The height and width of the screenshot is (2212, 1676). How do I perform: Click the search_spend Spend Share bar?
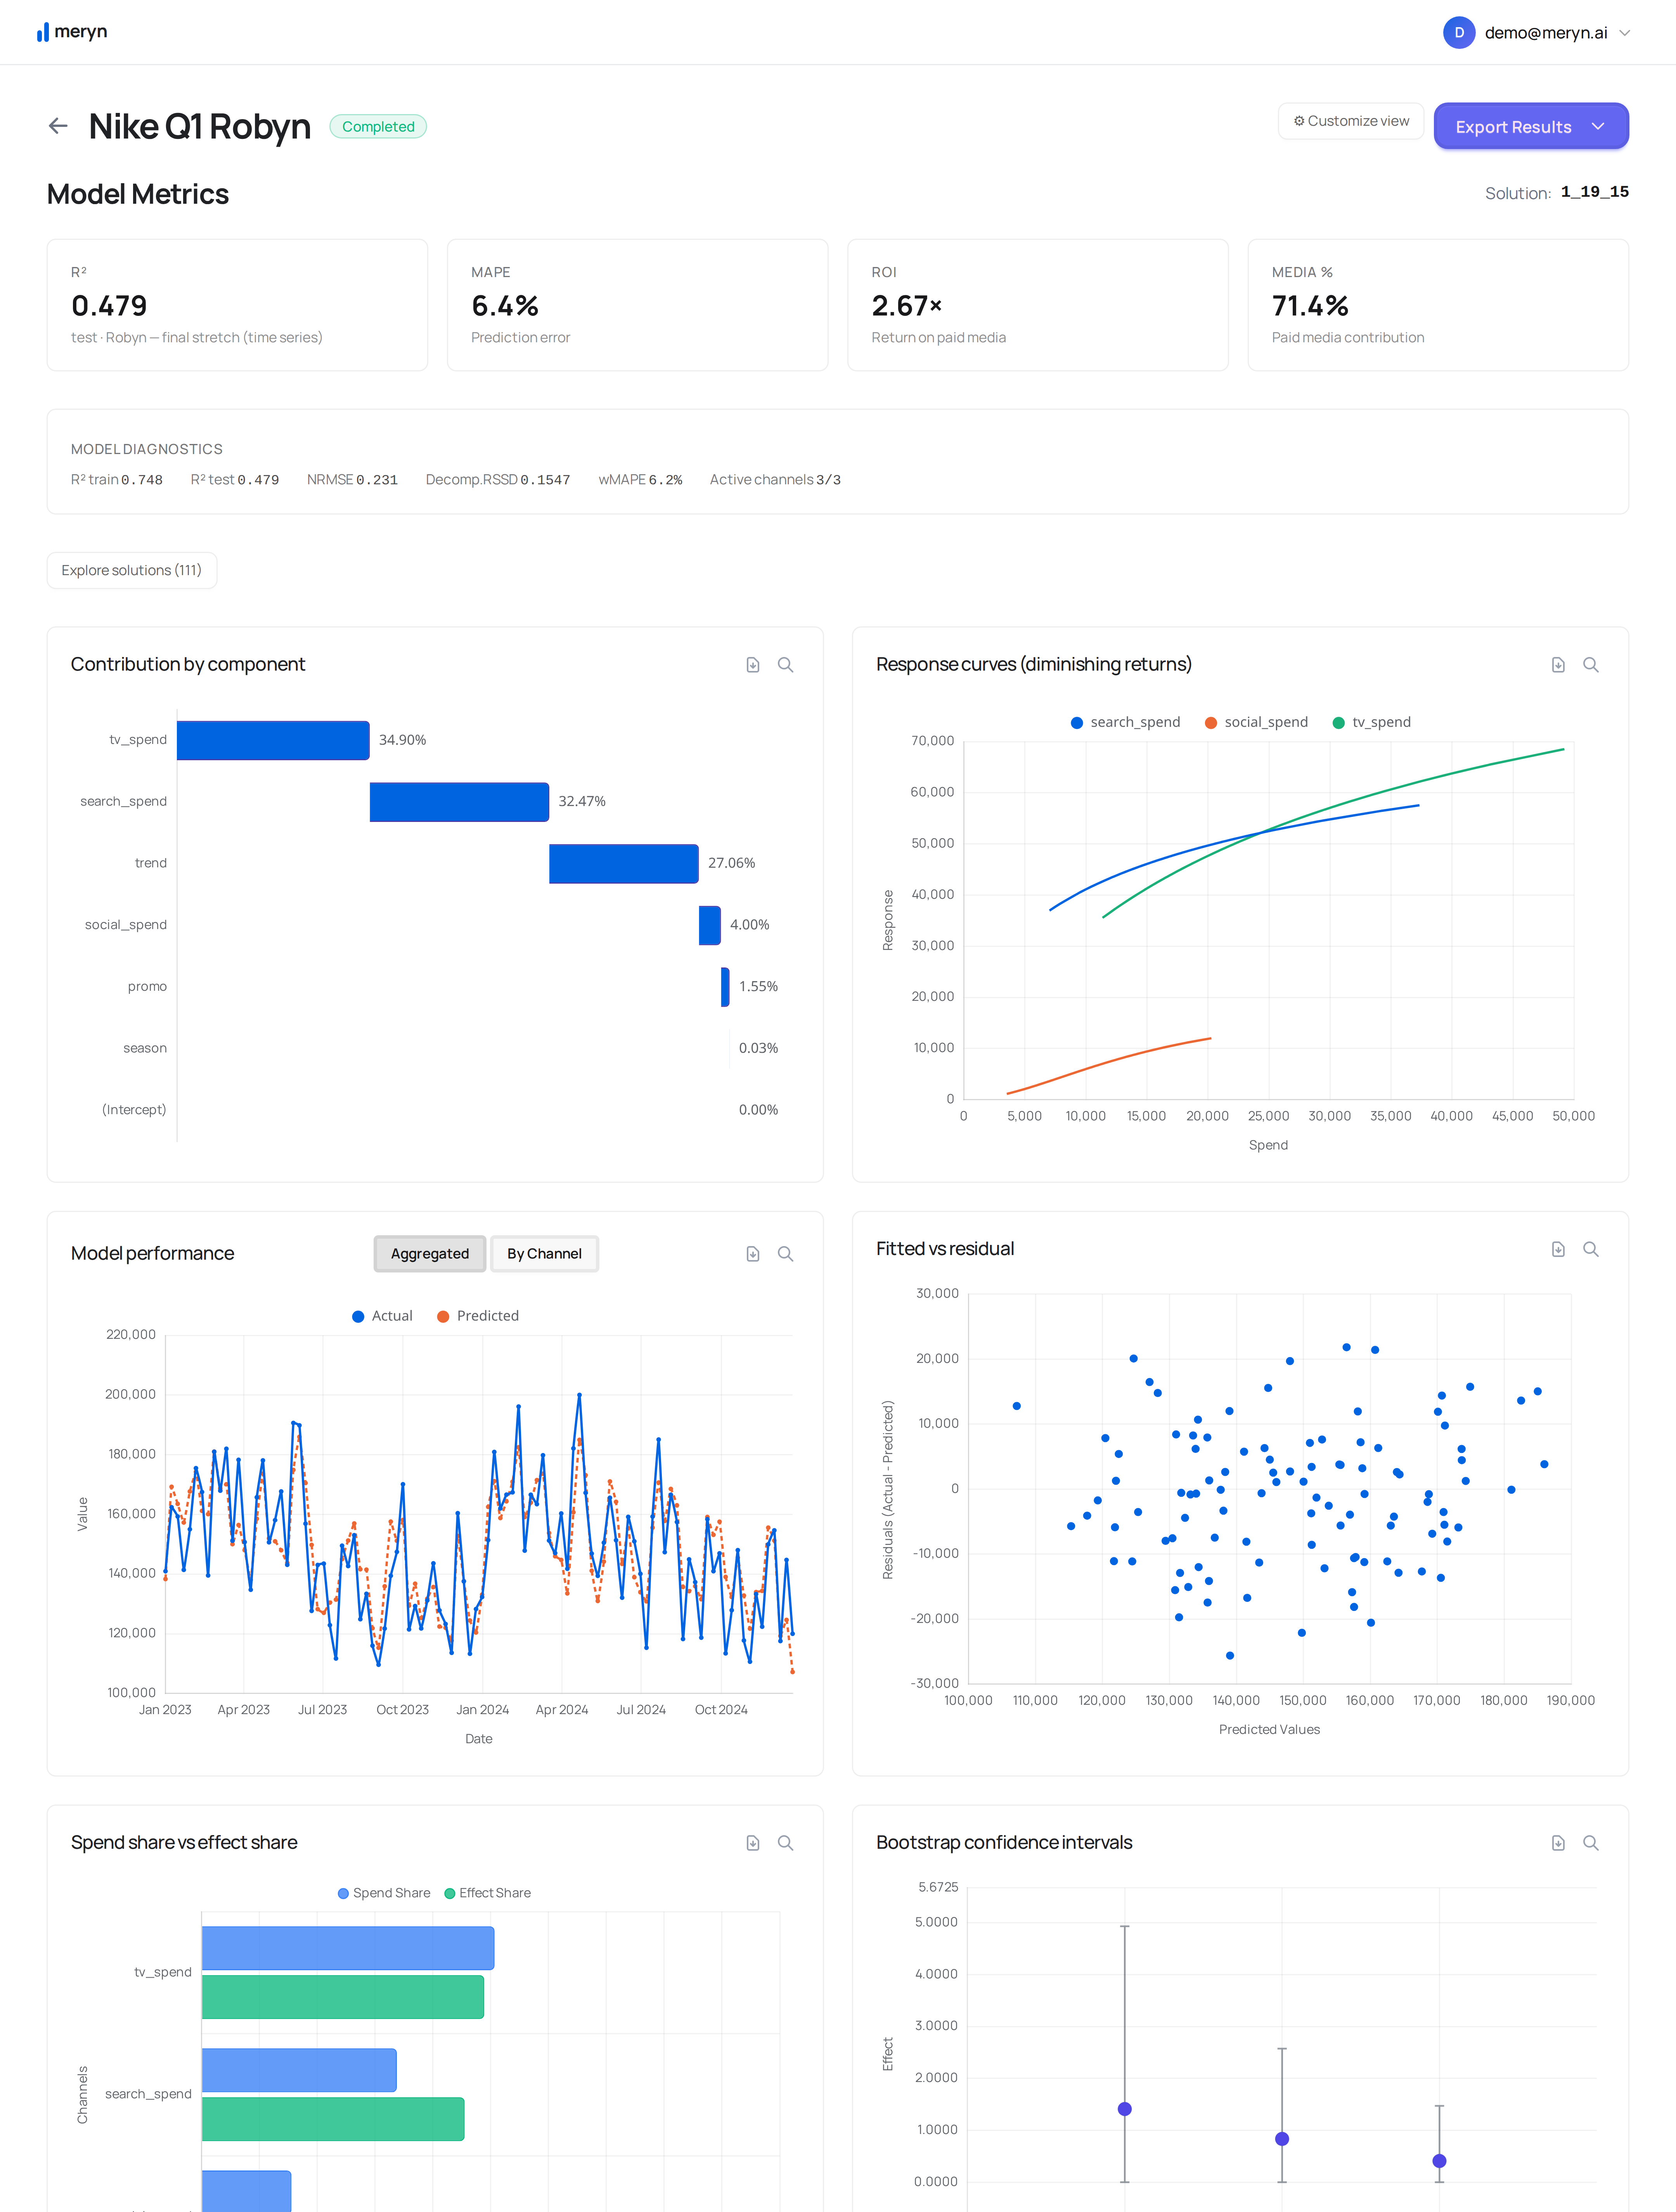pos(299,2070)
